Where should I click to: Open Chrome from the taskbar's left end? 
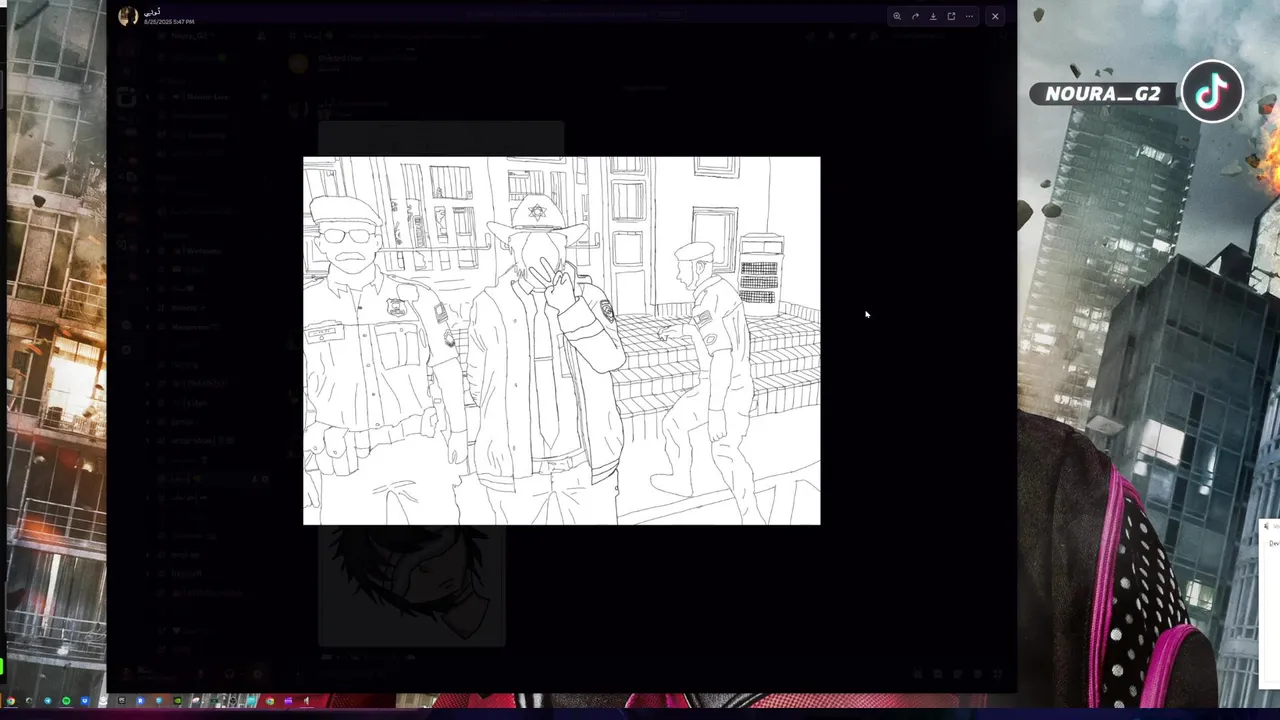click(11, 701)
